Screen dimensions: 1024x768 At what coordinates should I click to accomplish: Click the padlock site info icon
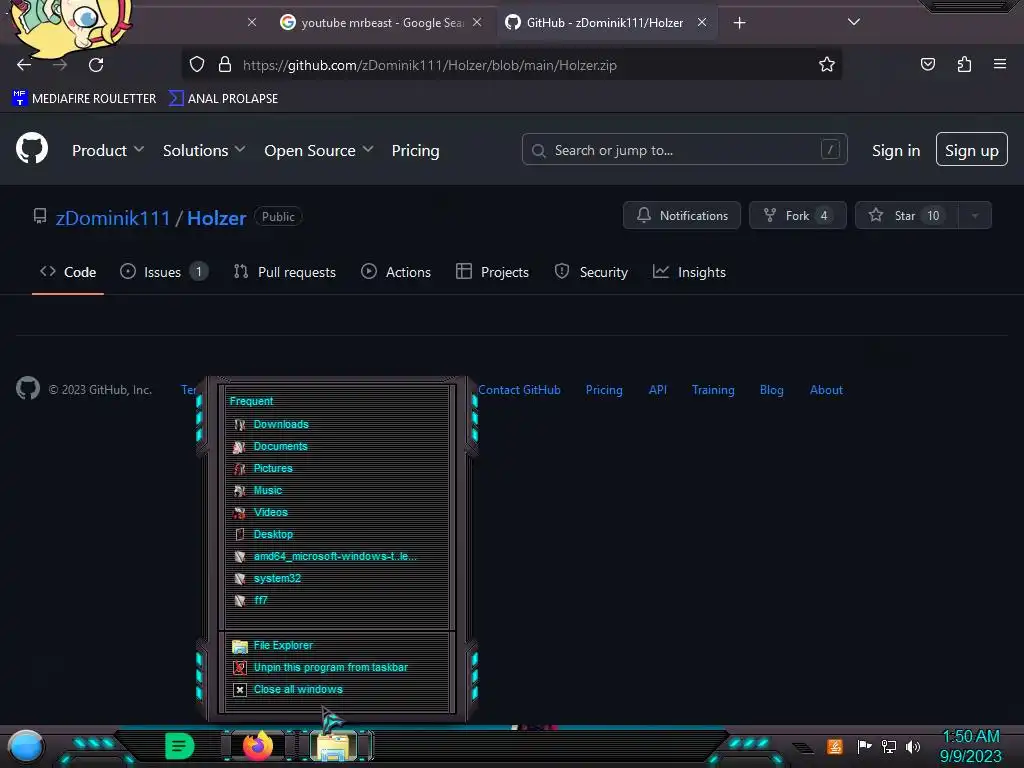pyautogui.click(x=225, y=64)
